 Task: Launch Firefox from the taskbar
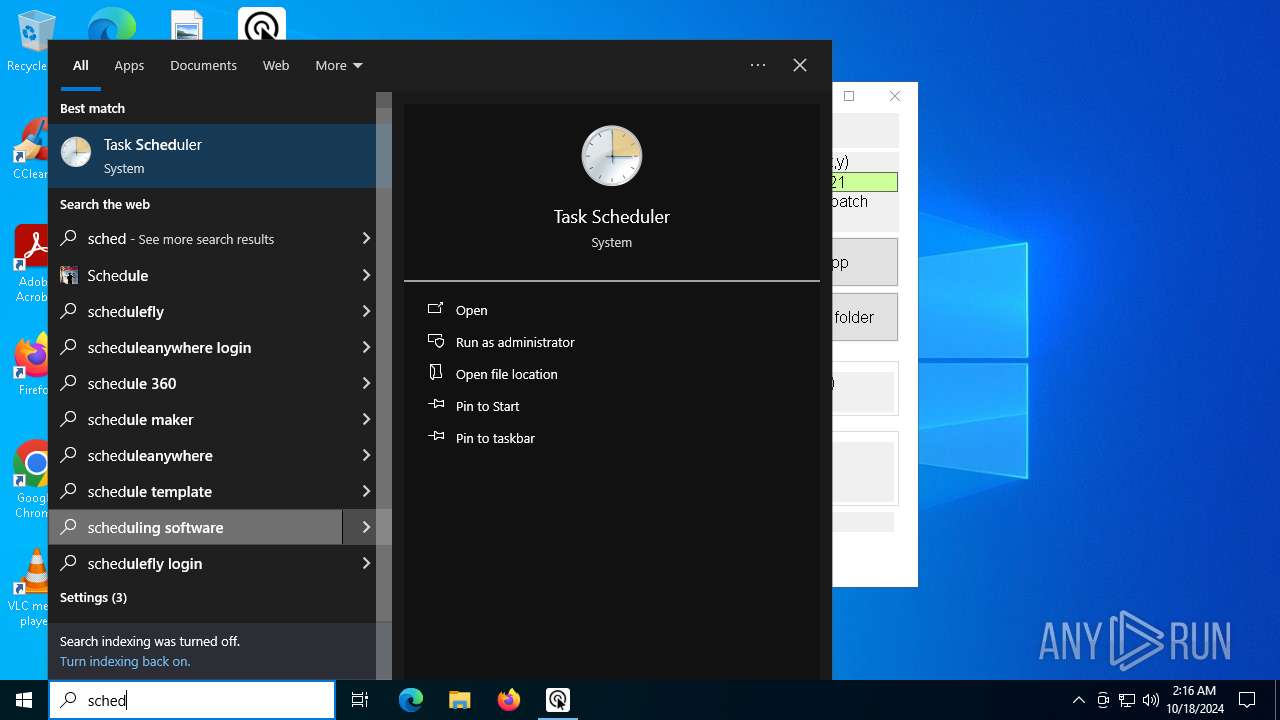click(509, 700)
